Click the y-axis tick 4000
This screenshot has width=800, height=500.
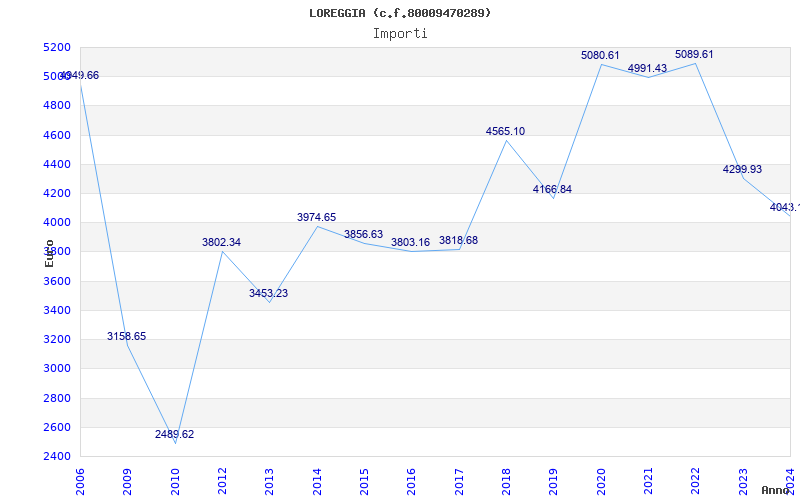click(x=57, y=222)
